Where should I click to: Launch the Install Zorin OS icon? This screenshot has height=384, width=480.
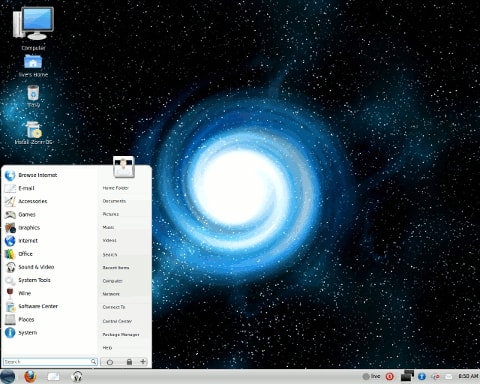coord(33,133)
